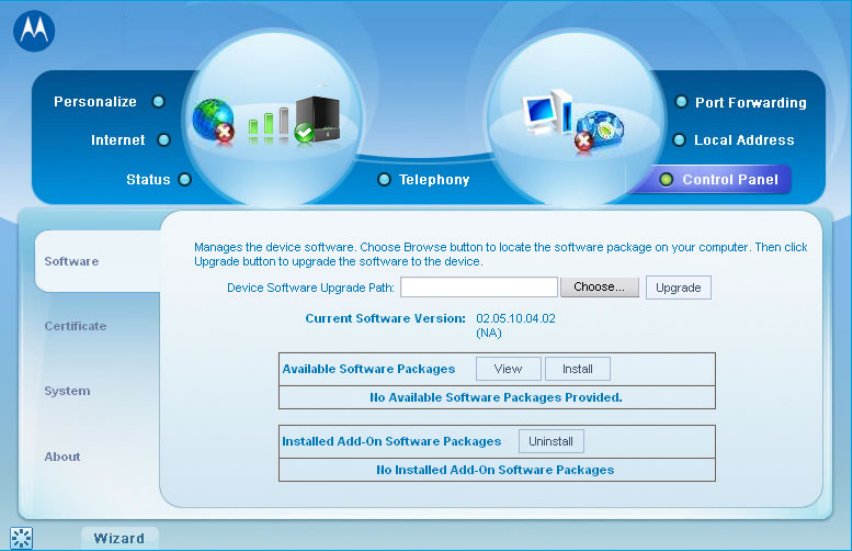Show the About tab
Viewport: 852px width, 551px height.
(x=62, y=457)
